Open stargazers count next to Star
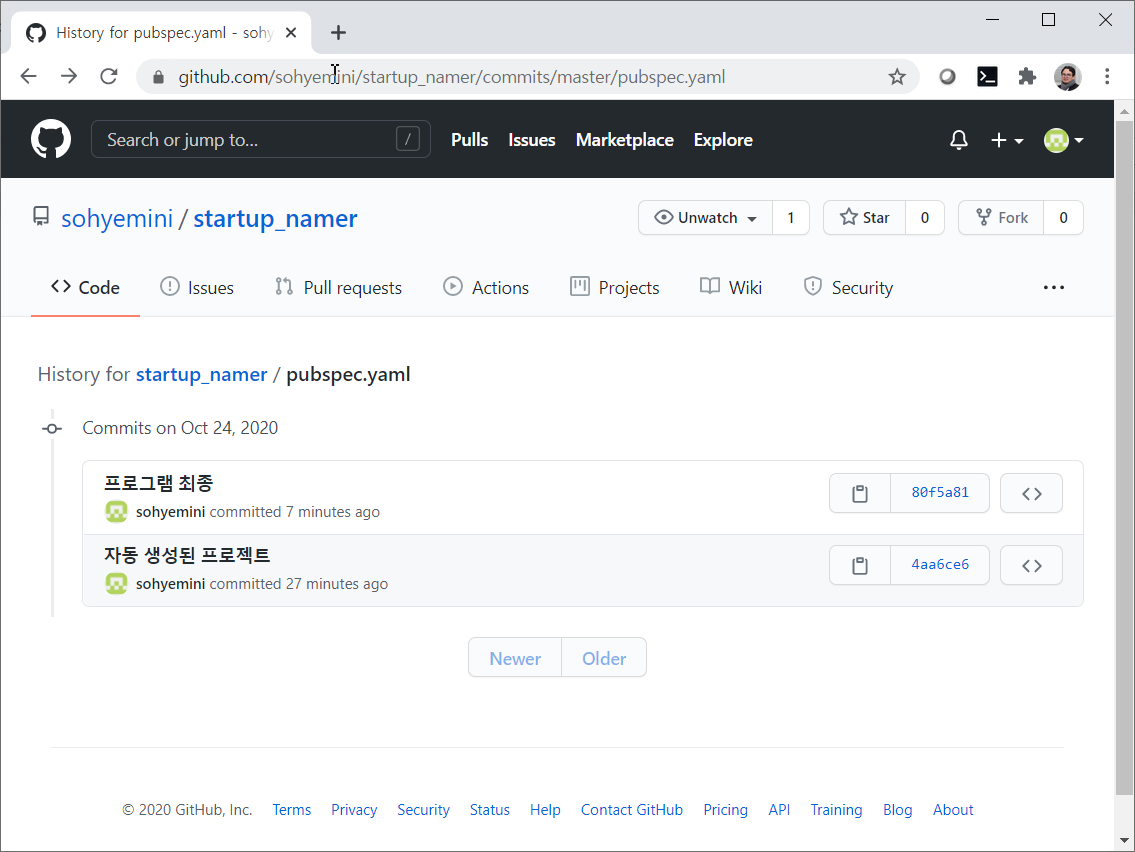 tap(924, 218)
